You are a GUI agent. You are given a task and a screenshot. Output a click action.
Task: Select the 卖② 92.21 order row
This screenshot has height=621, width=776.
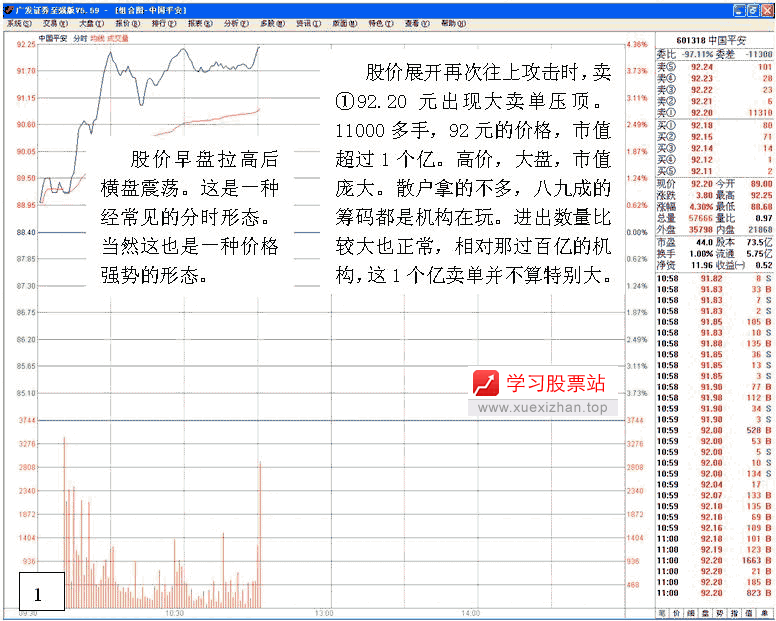coord(715,101)
